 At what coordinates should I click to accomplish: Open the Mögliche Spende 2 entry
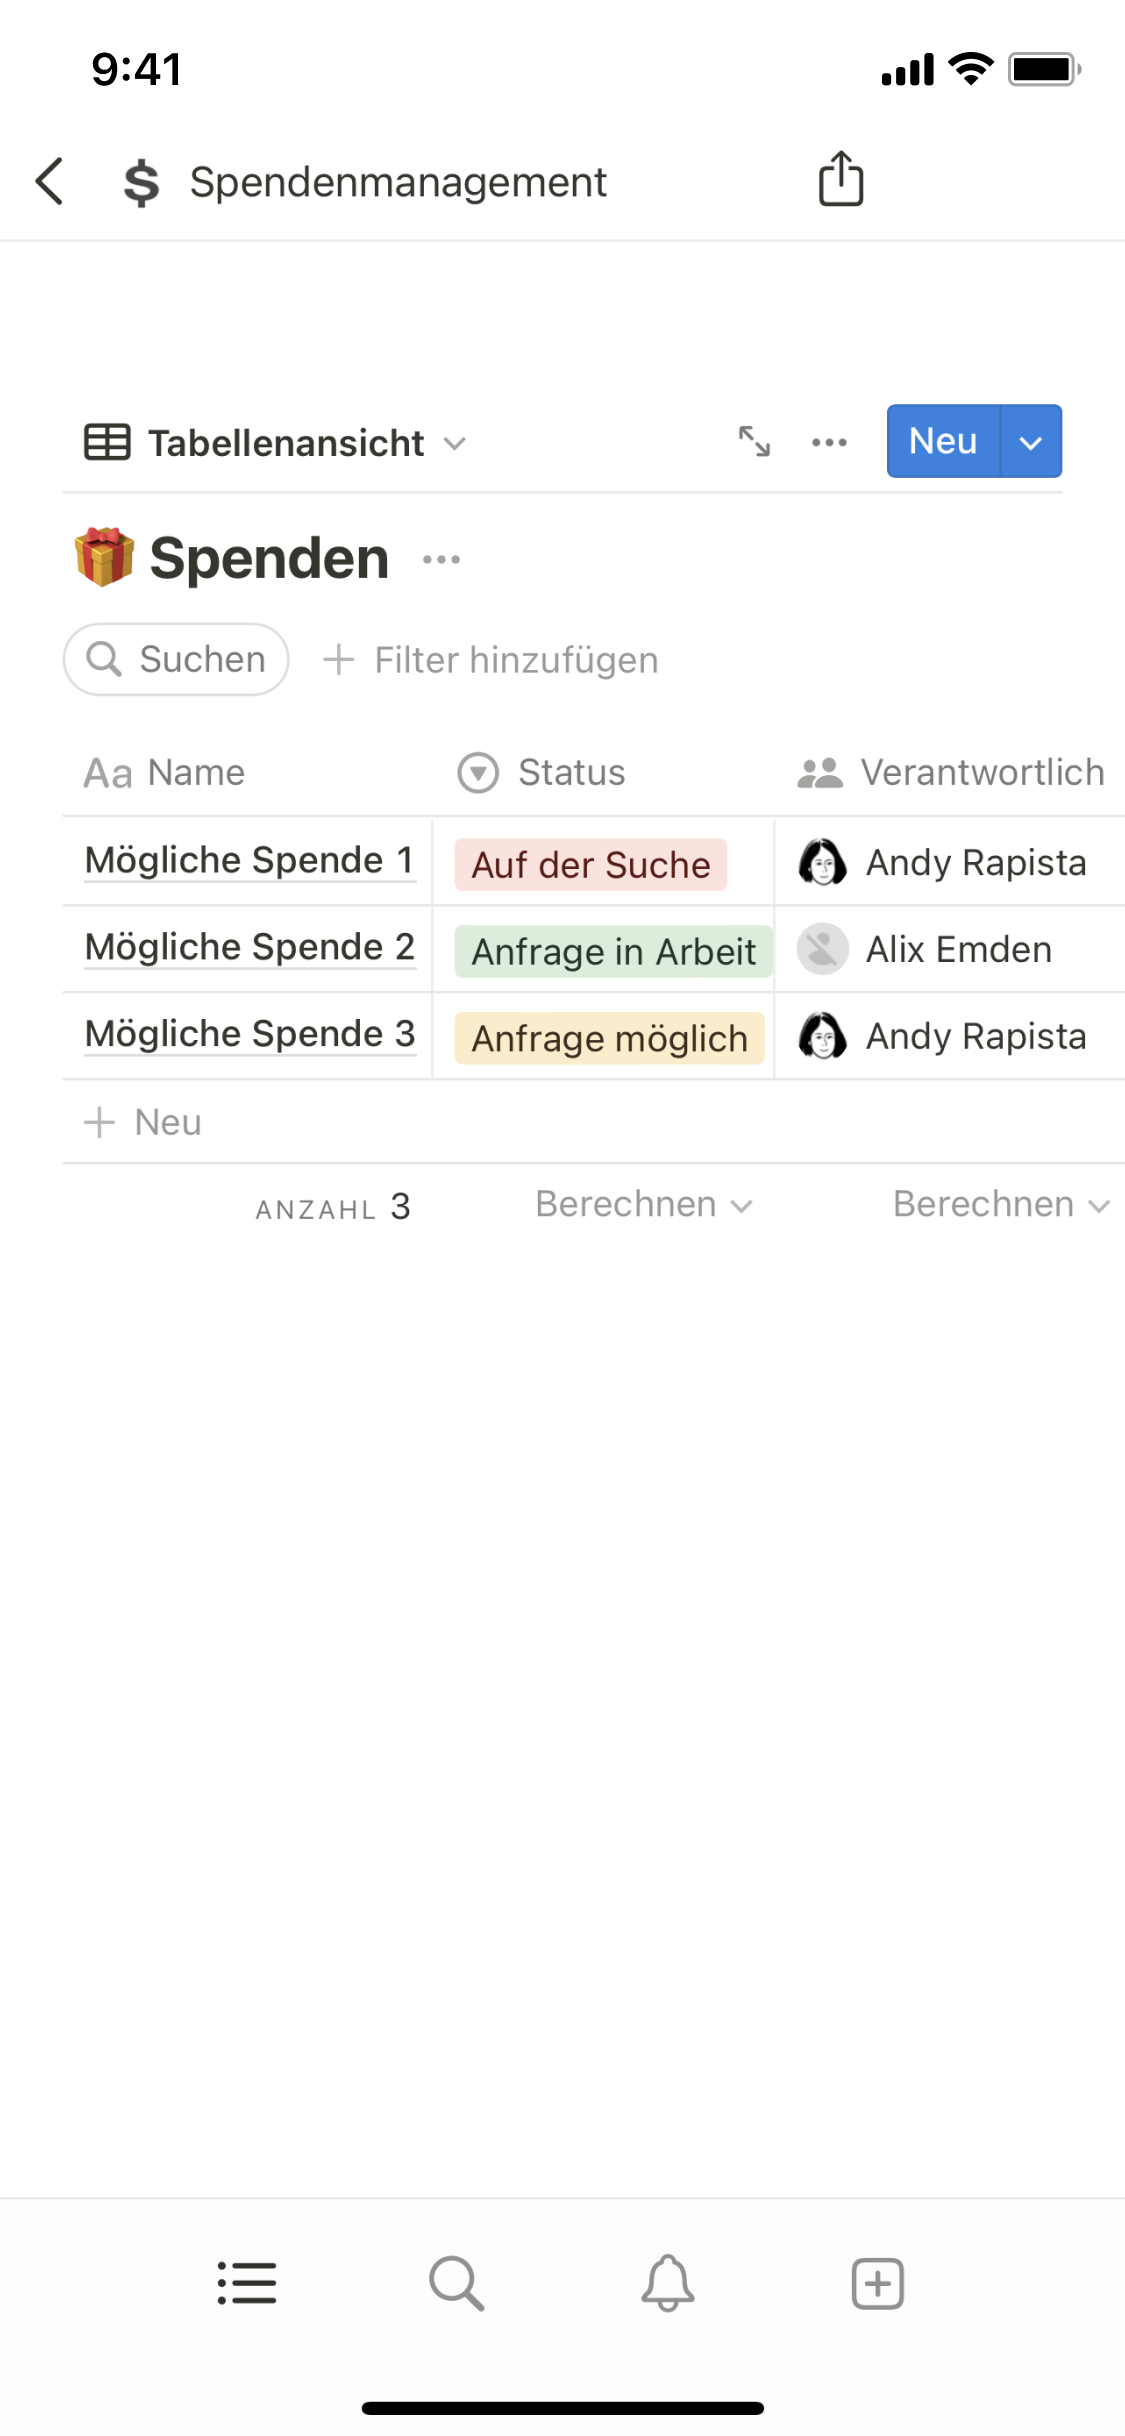[250, 947]
